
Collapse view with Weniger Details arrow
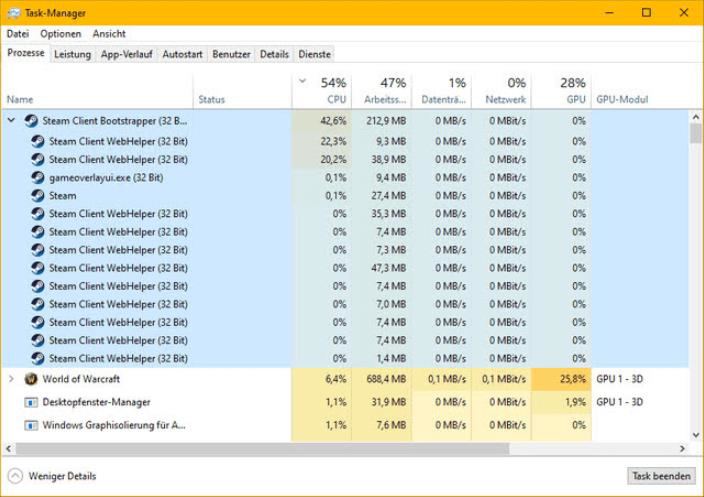coord(15,476)
